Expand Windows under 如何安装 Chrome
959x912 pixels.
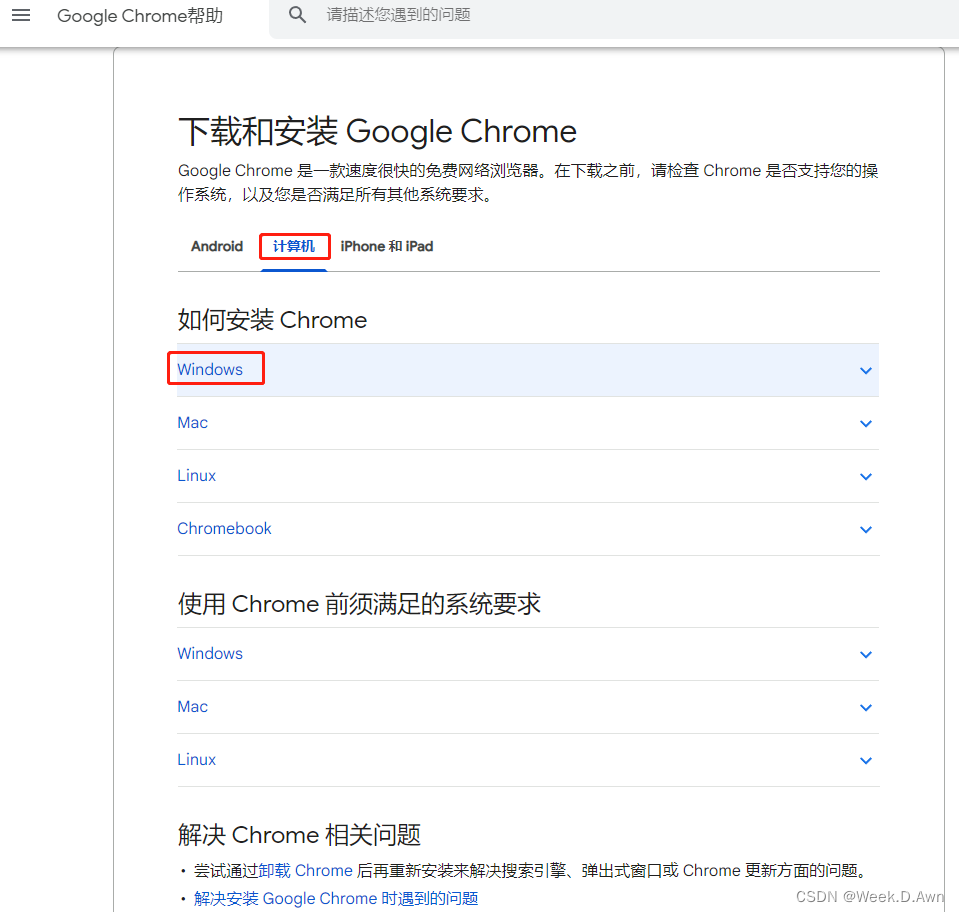point(528,370)
